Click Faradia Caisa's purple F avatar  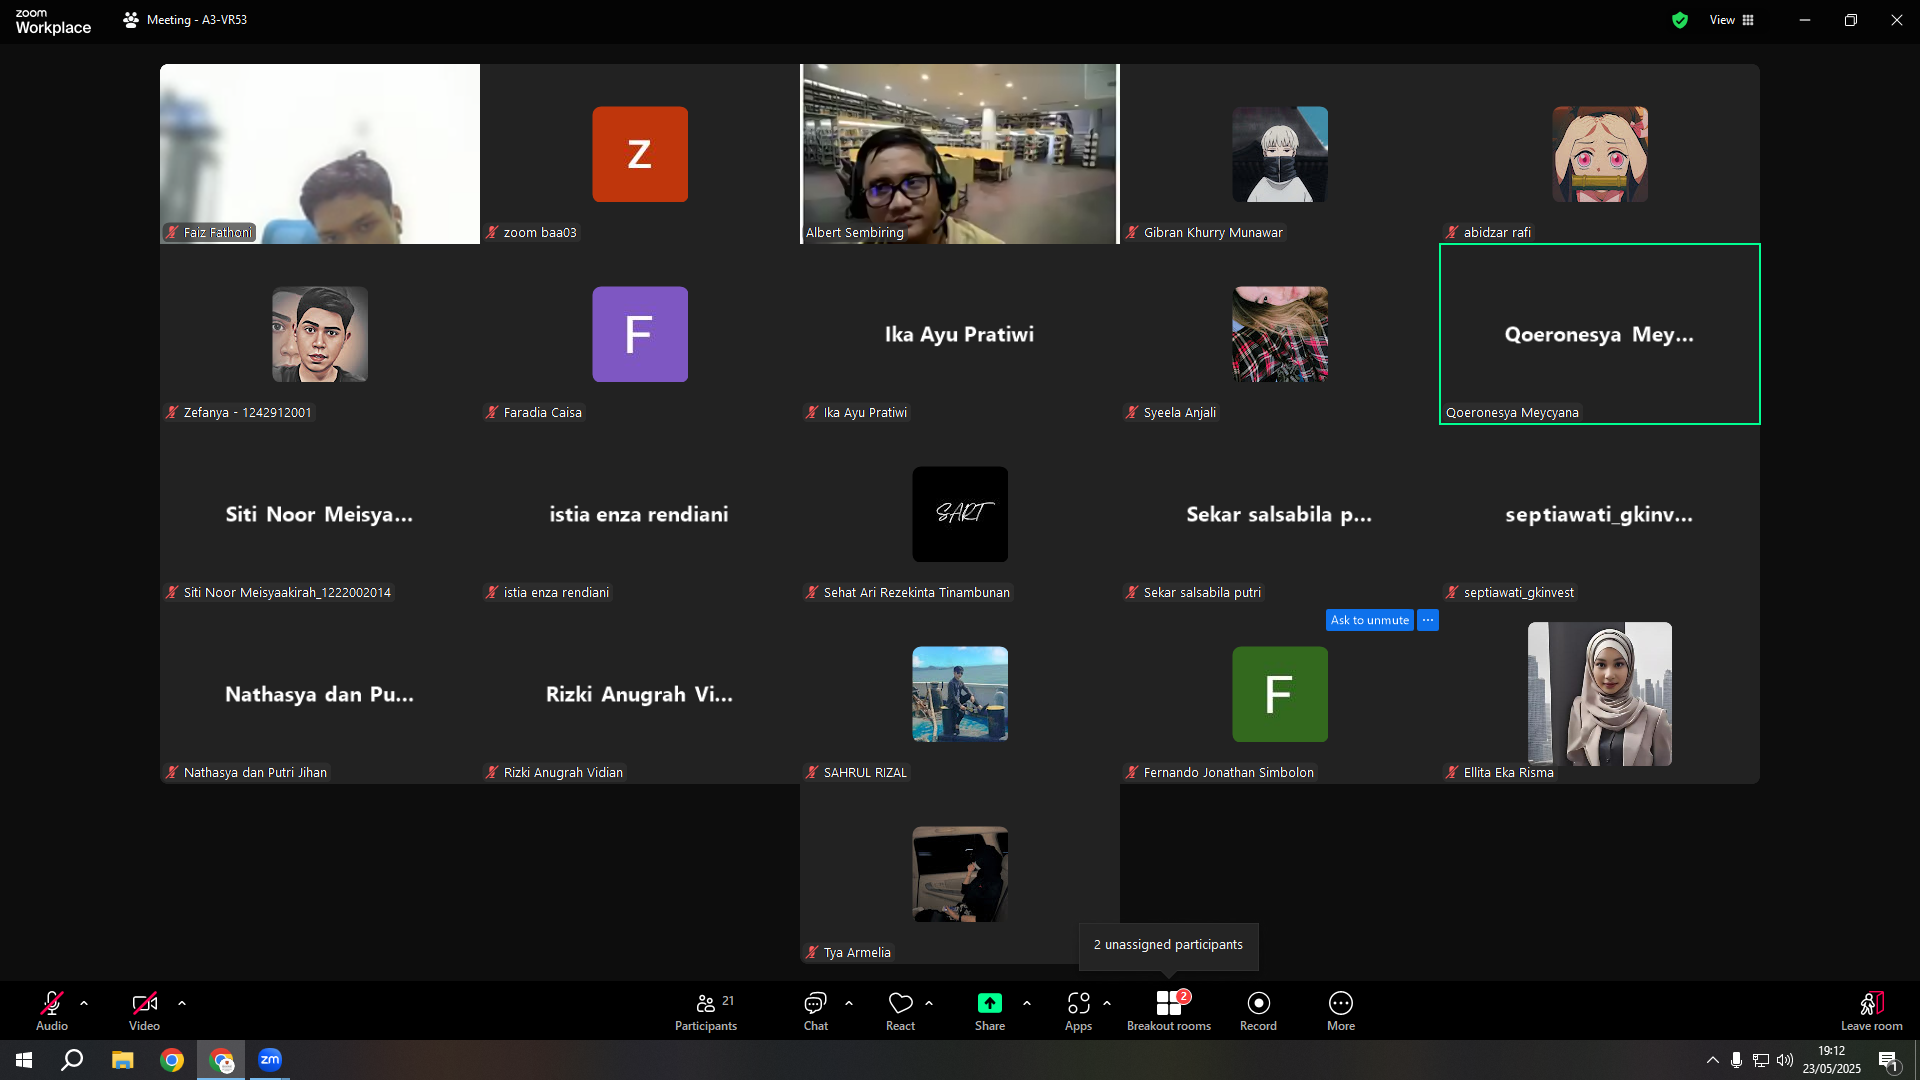pyautogui.click(x=640, y=334)
